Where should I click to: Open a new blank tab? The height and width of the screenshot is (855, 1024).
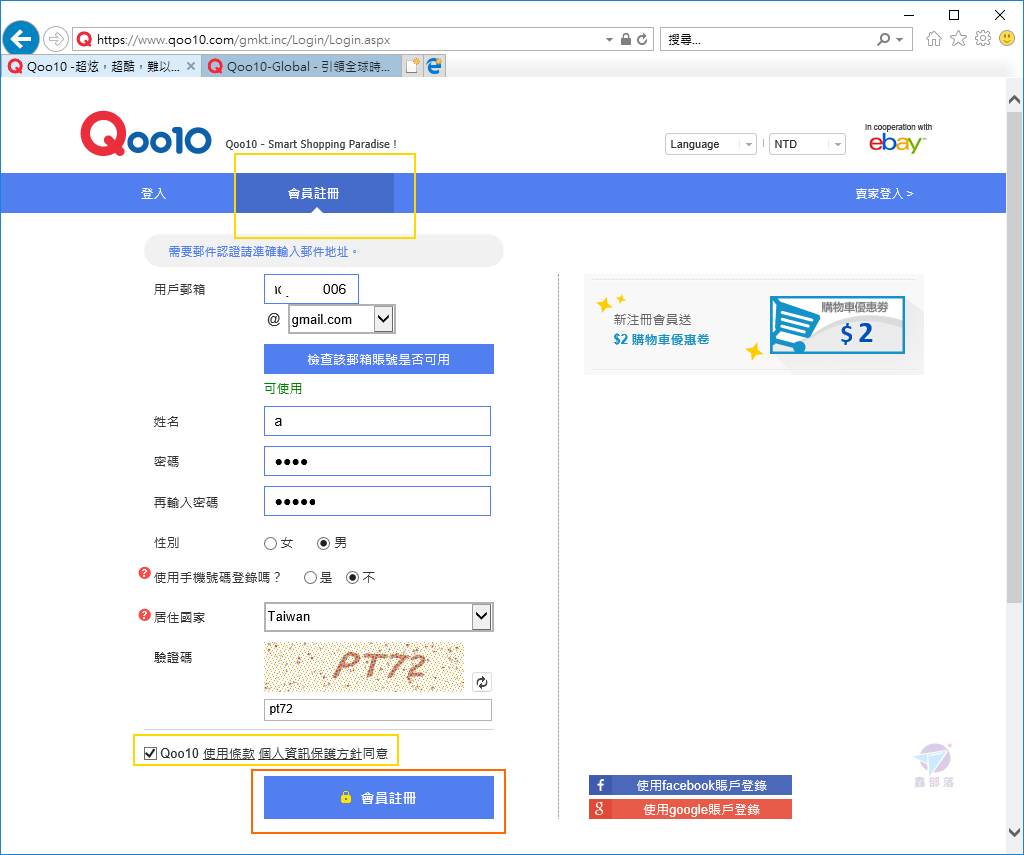[412, 66]
